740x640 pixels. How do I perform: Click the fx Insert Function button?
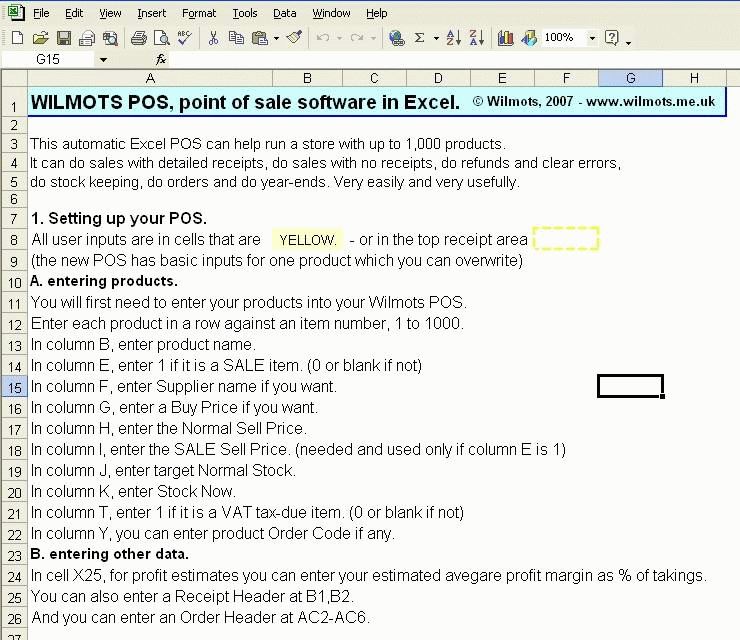(x=161, y=59)
